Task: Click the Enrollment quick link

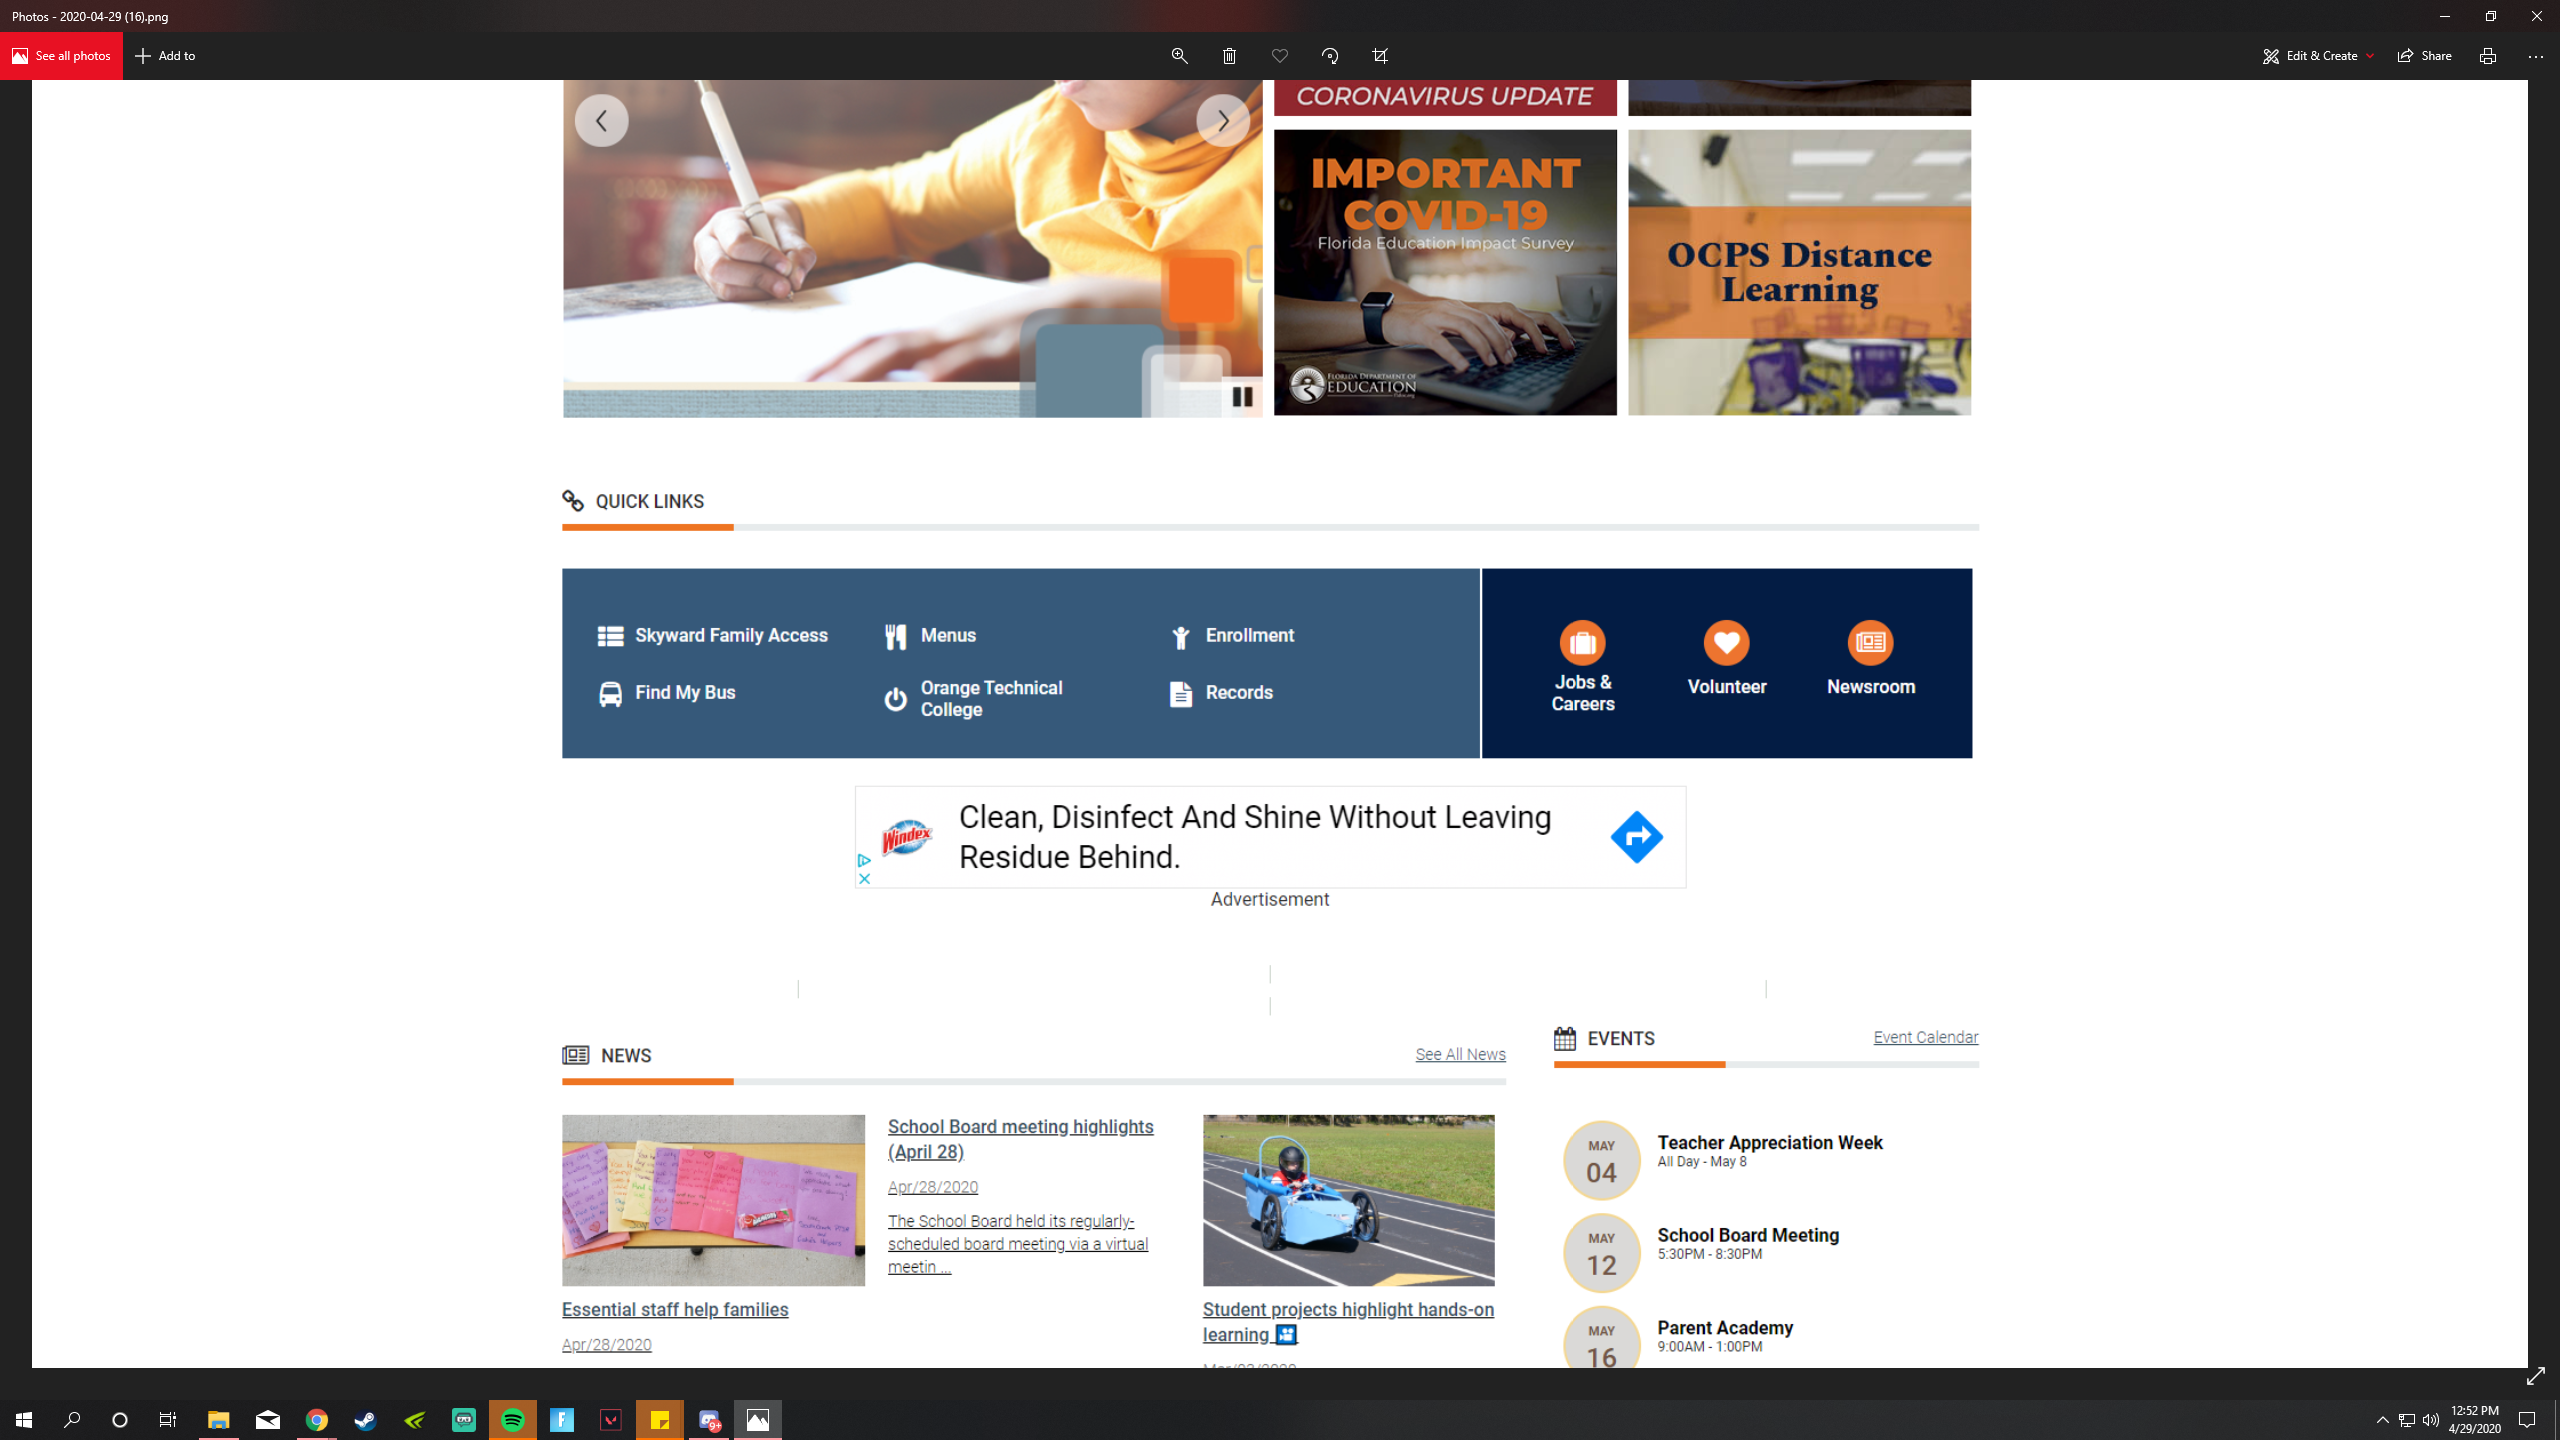Action: (1232, 636)
